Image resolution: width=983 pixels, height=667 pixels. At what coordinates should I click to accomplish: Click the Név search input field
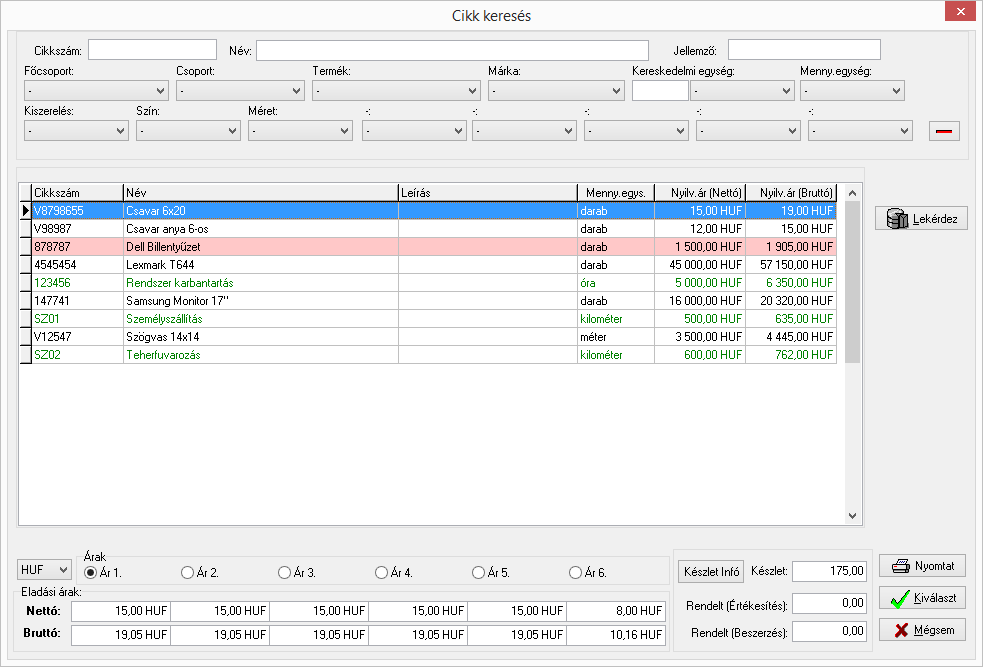coord(452,50)
